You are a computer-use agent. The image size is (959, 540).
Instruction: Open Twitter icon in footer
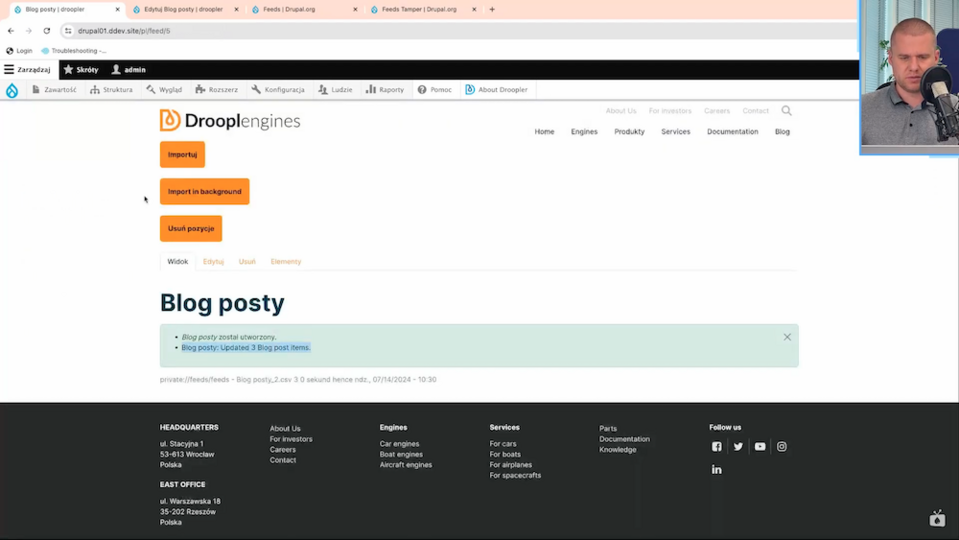pyautogui.click(x=738, y=446)
